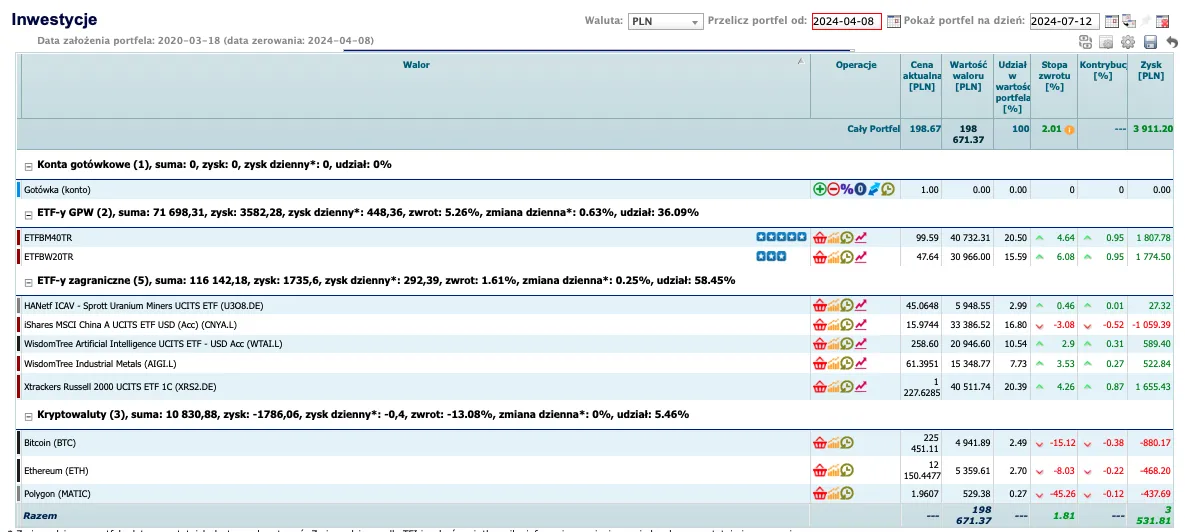
Task: Click the Przelicz portfel od date field
Action: tap(846, 21)
